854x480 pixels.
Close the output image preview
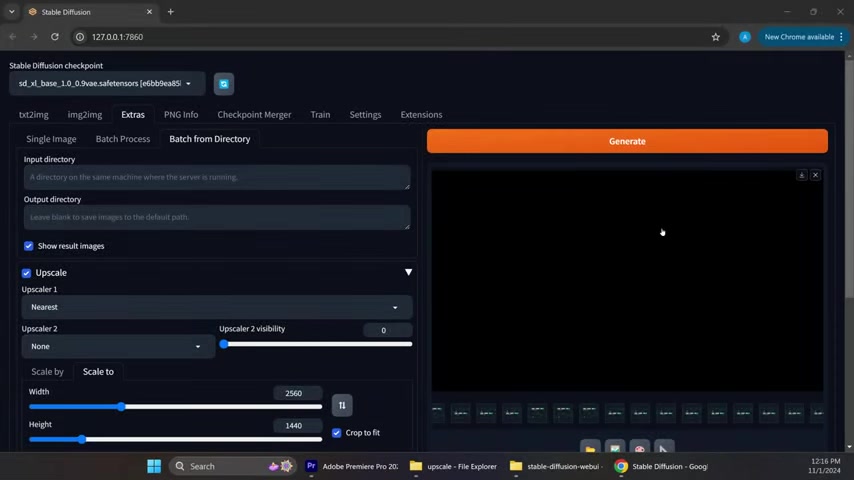[x=815, y=175]
